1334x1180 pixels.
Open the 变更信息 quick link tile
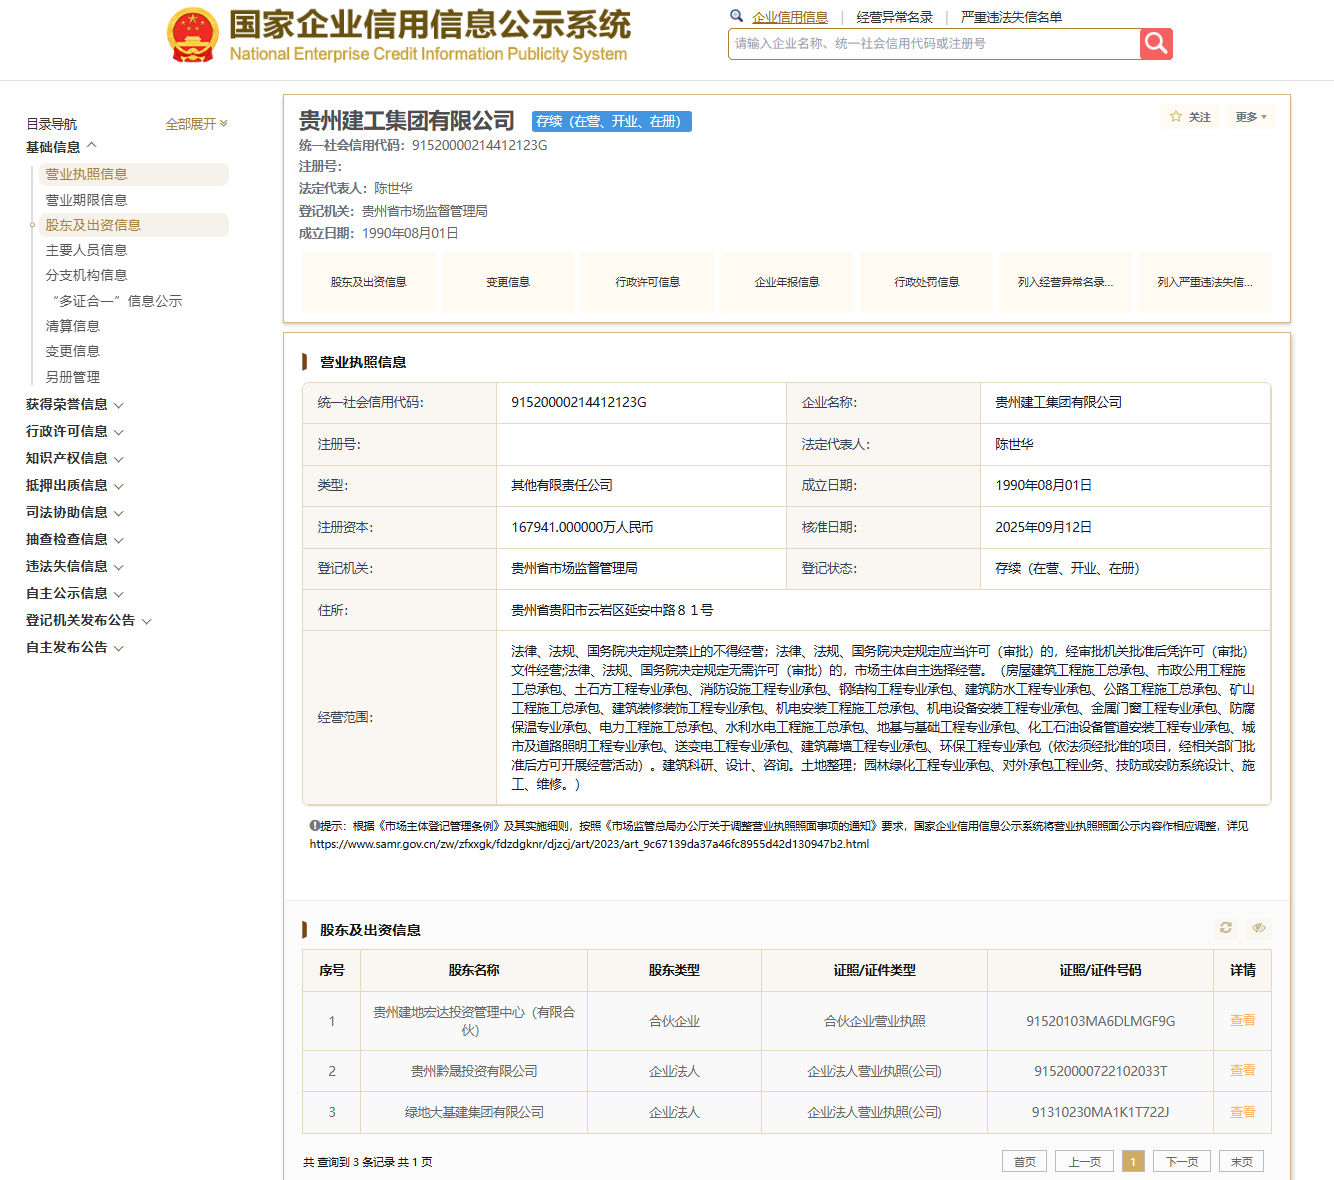point(508,282)
